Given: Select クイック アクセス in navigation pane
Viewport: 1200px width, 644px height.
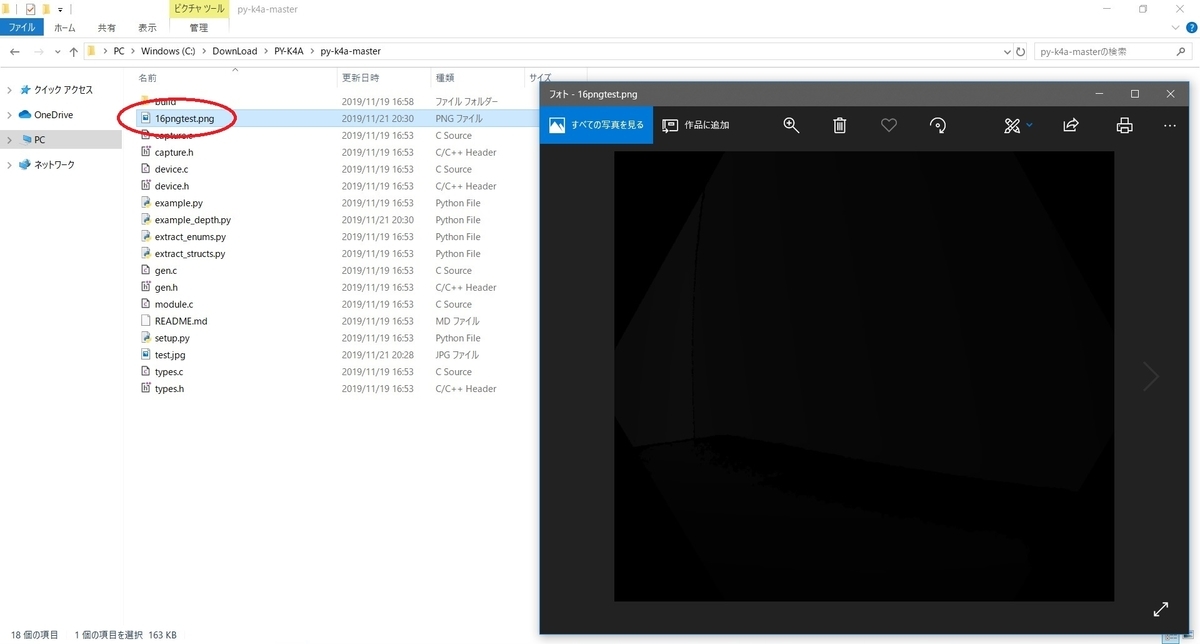Looking at the screenshot, I should tap(63, 90).
